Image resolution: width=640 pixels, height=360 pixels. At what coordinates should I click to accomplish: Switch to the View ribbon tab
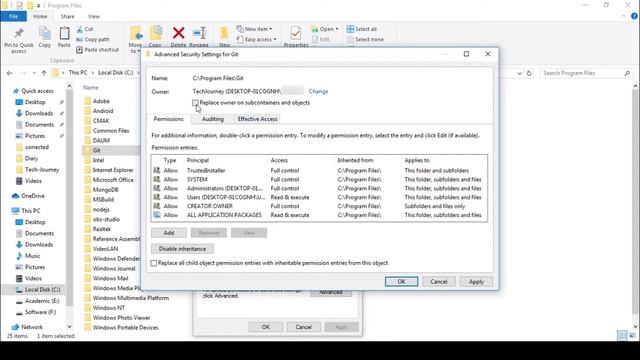pyautogui.click(x=93, y=16)
